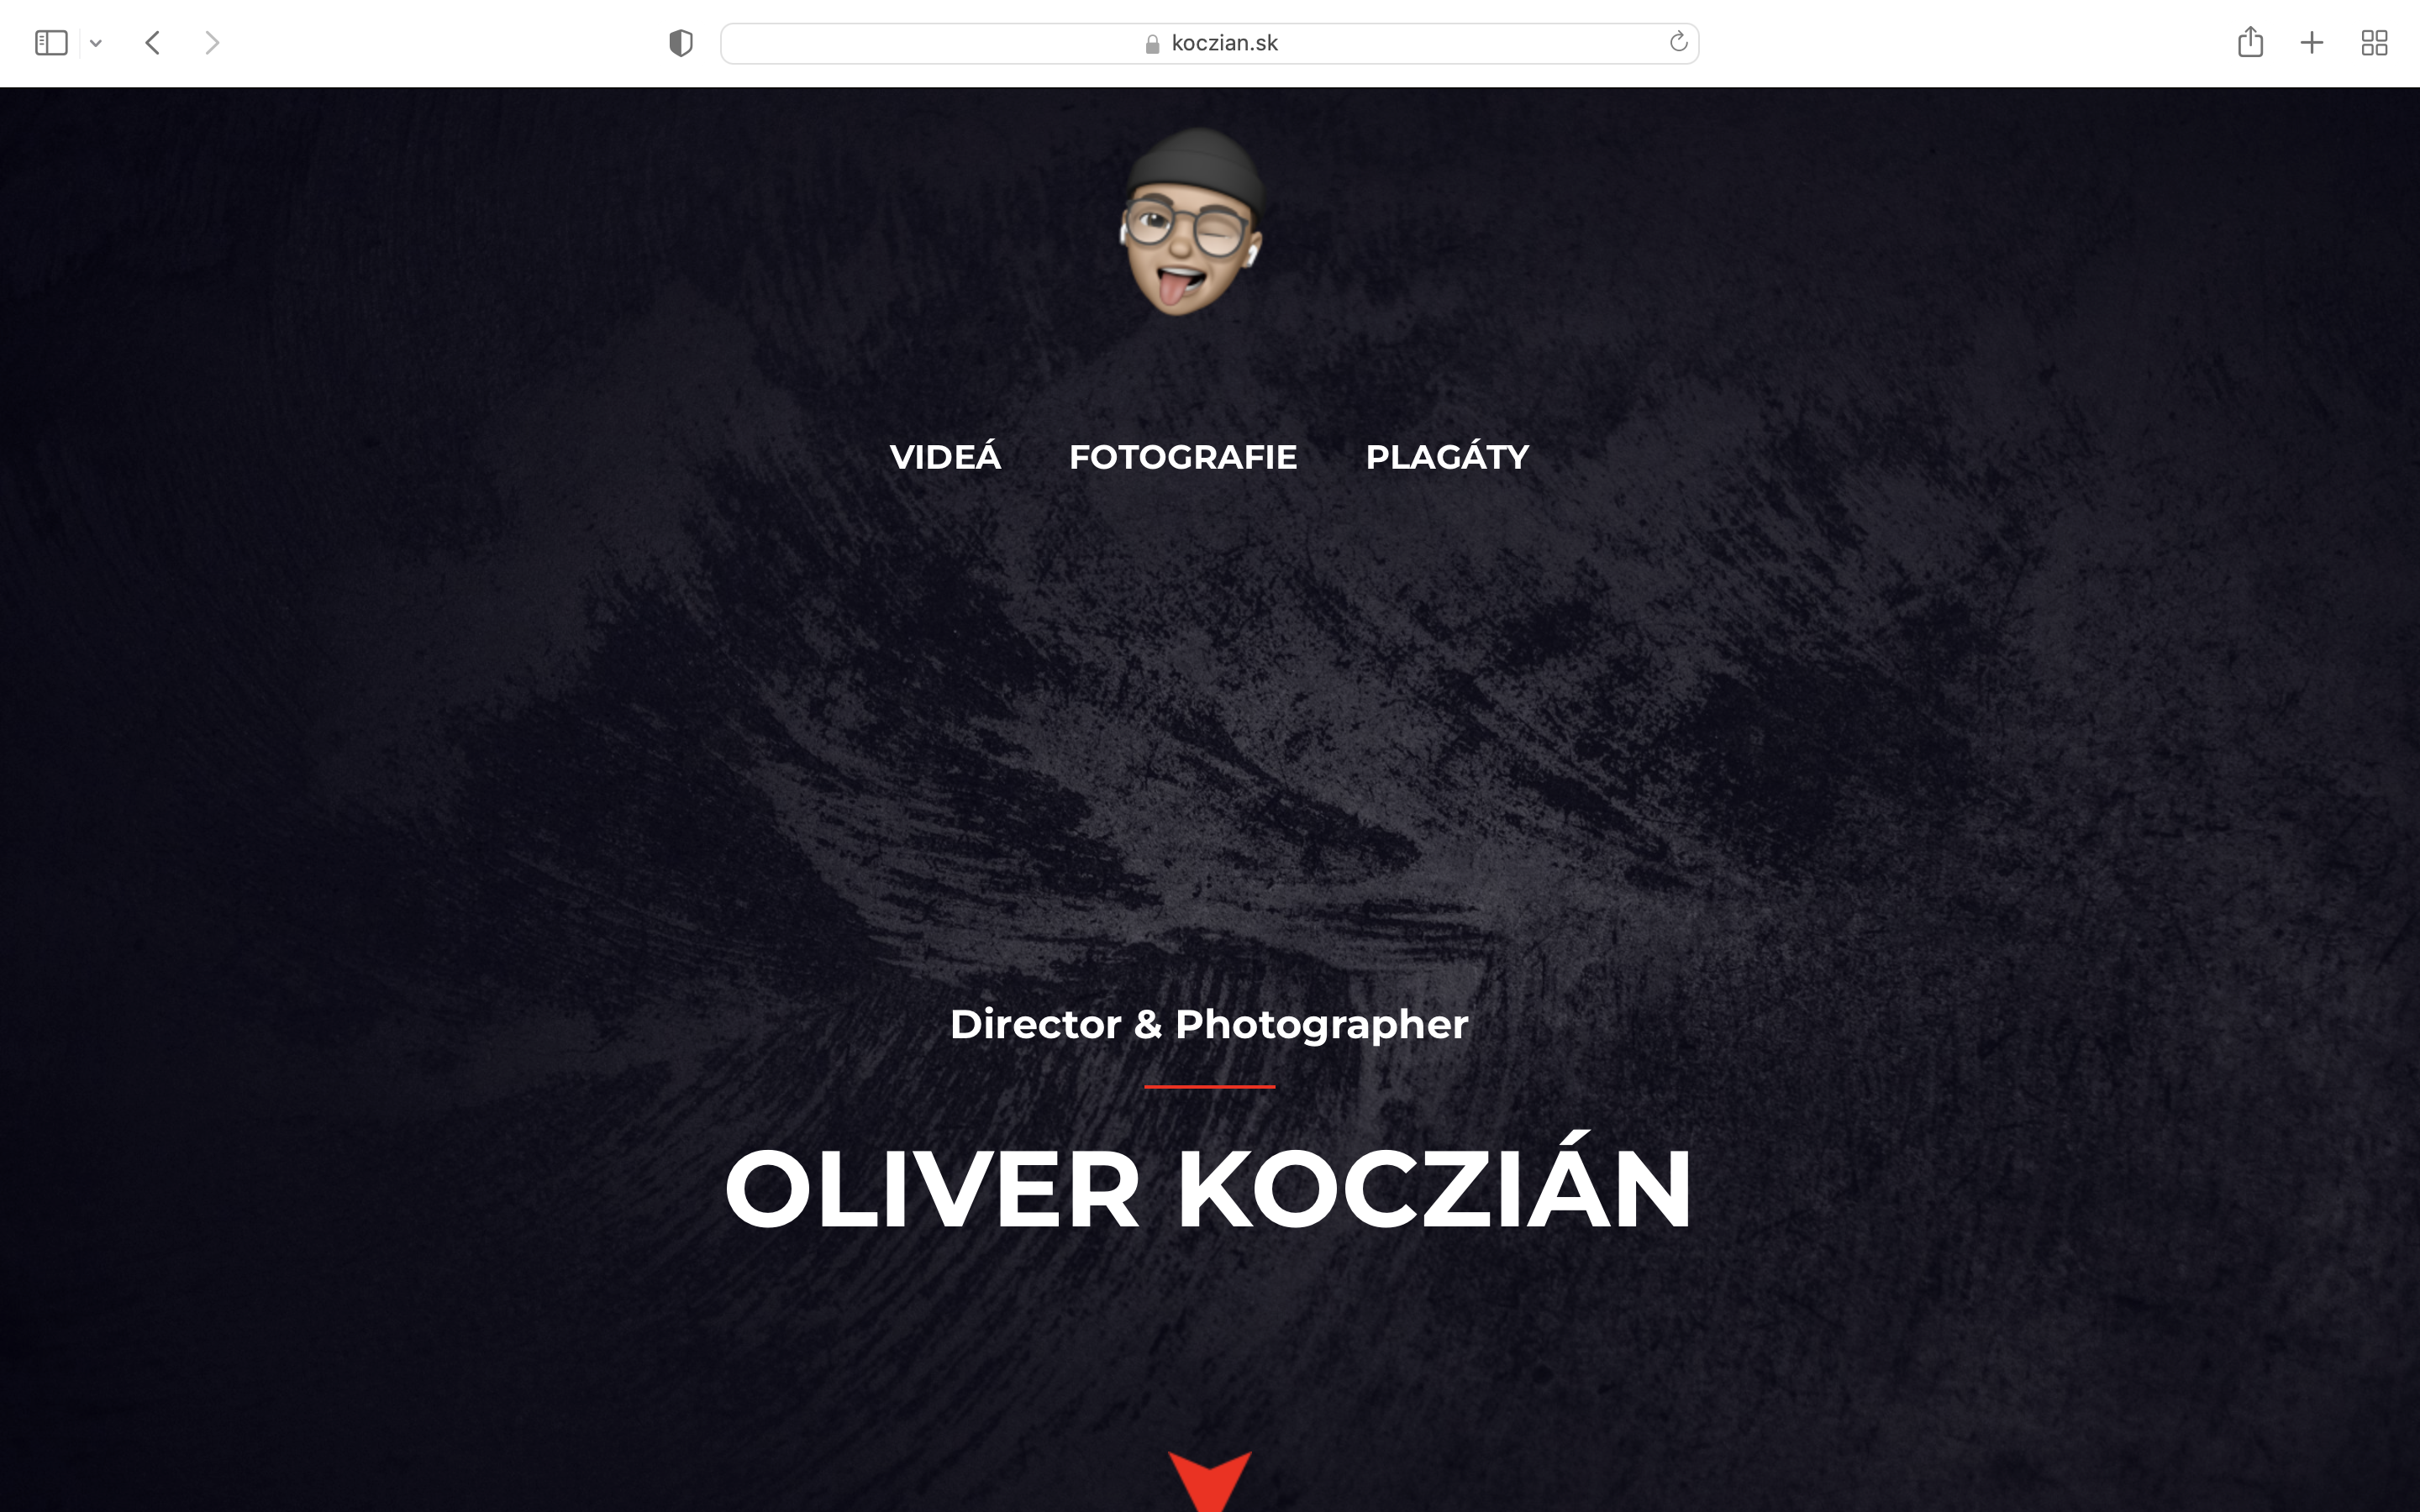Go back to the previous page
Screen dimensions: 2420x1512
[153, 43]
